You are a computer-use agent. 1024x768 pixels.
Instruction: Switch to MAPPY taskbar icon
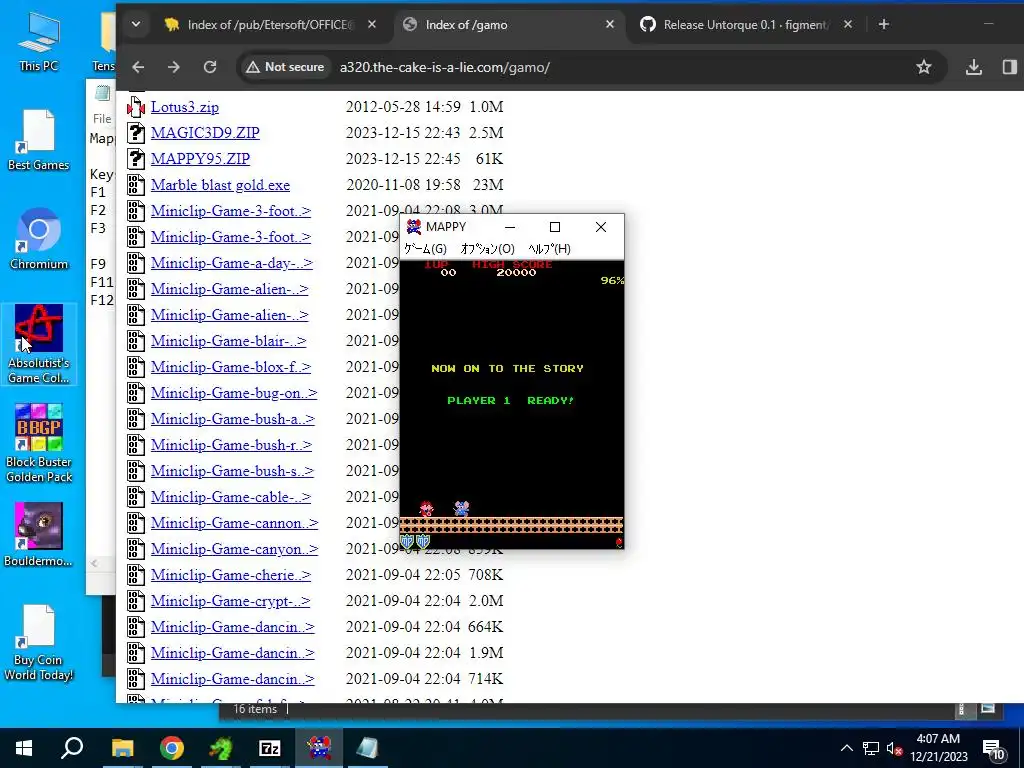tap(319, 748)
